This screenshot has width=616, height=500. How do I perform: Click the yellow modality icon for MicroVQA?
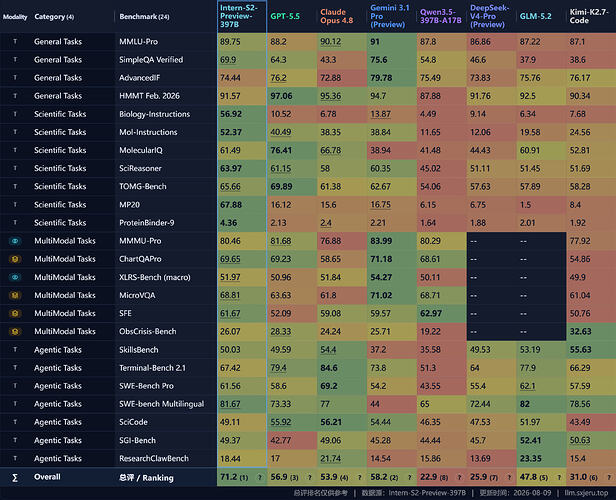tap(15, 295)
